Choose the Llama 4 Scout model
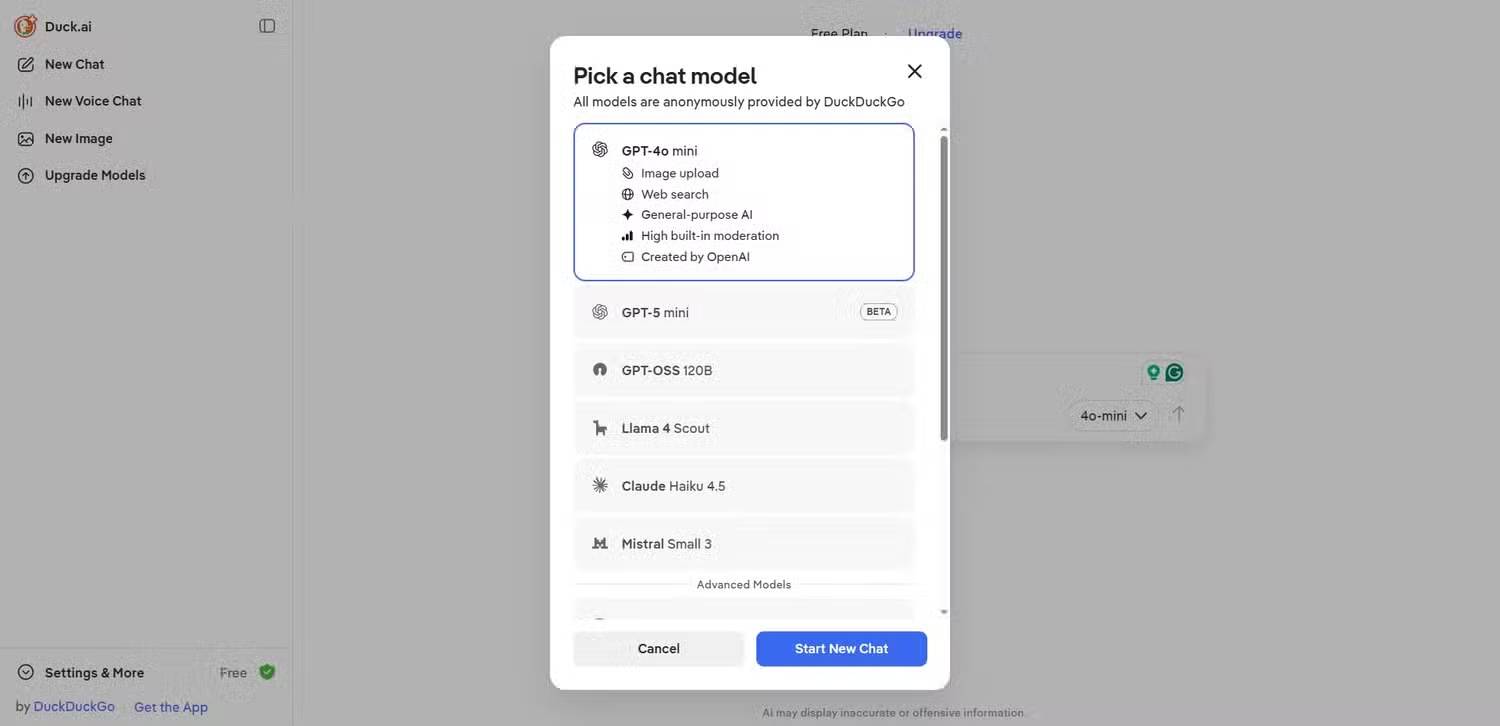 tap(743, 428)
